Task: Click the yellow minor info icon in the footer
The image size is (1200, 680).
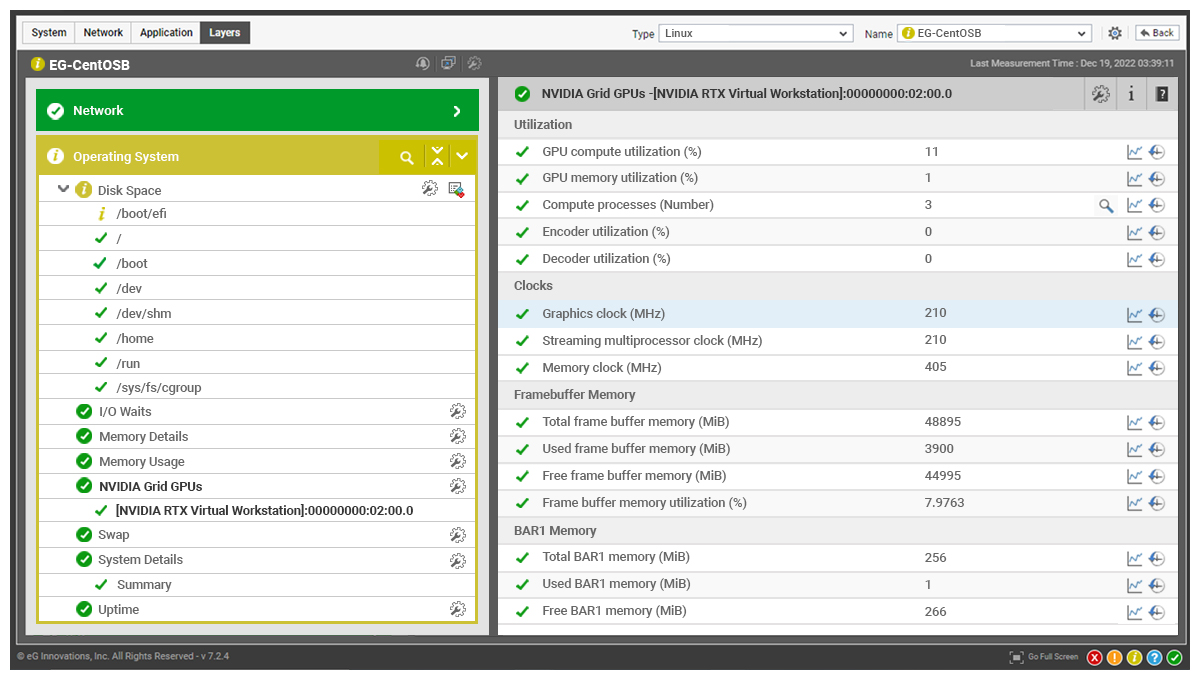Action: [x=1134, y=657]
